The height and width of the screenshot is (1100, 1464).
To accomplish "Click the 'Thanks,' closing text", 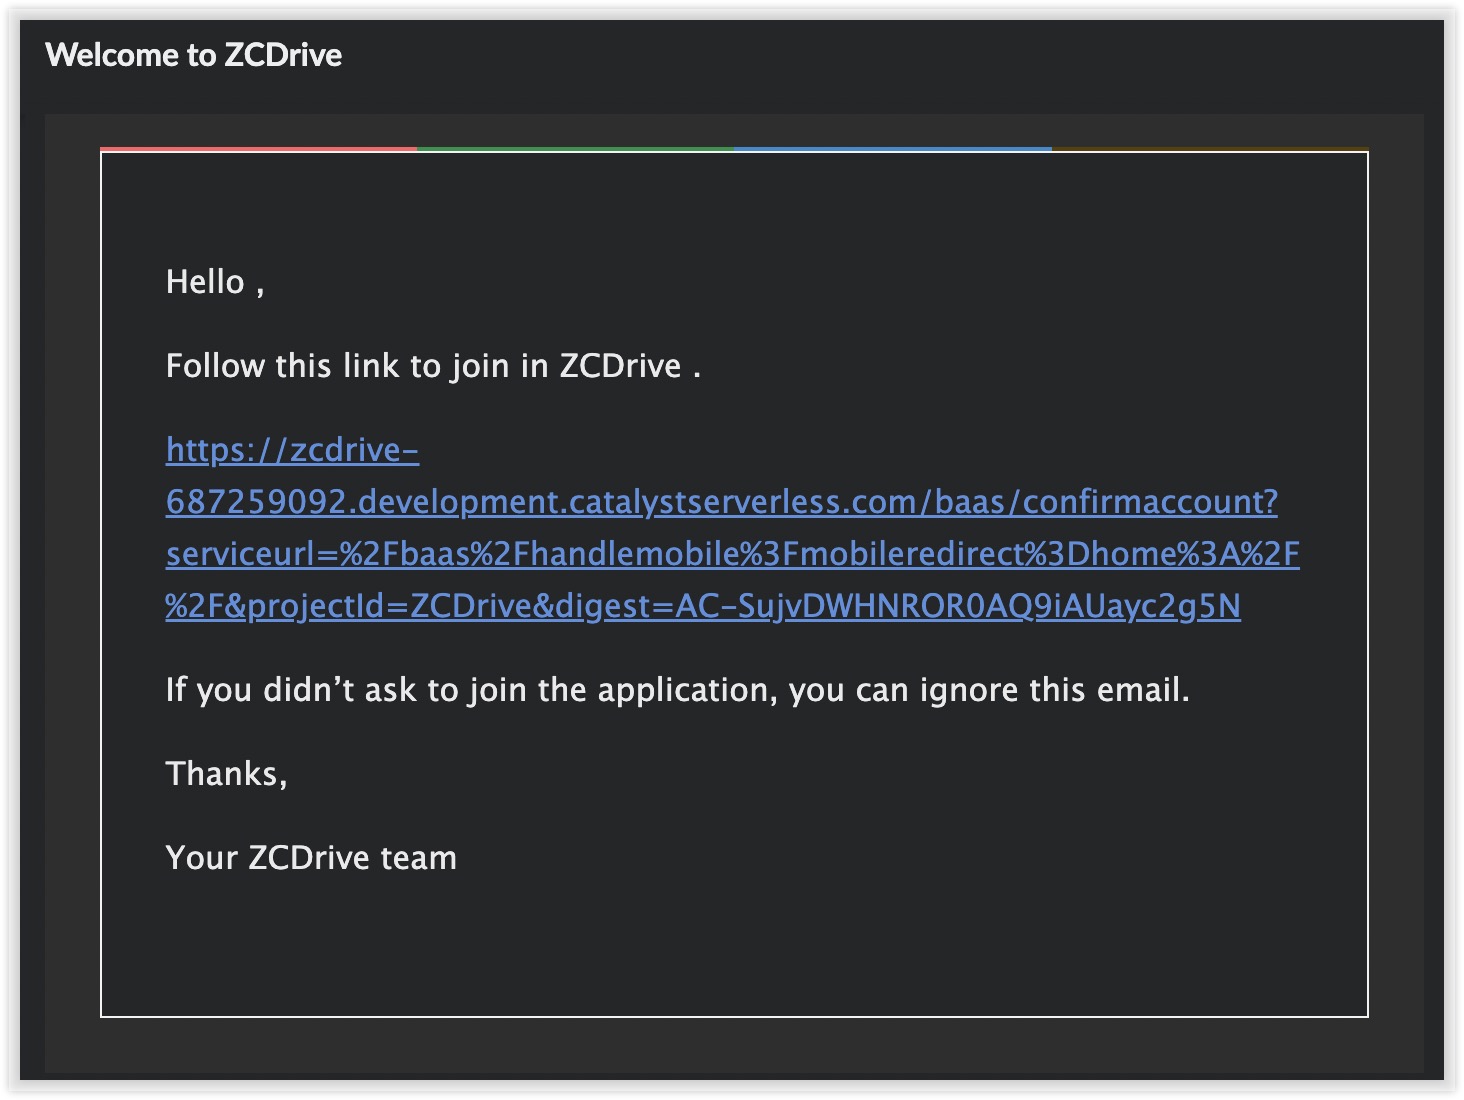I will (x=226, y=774).
